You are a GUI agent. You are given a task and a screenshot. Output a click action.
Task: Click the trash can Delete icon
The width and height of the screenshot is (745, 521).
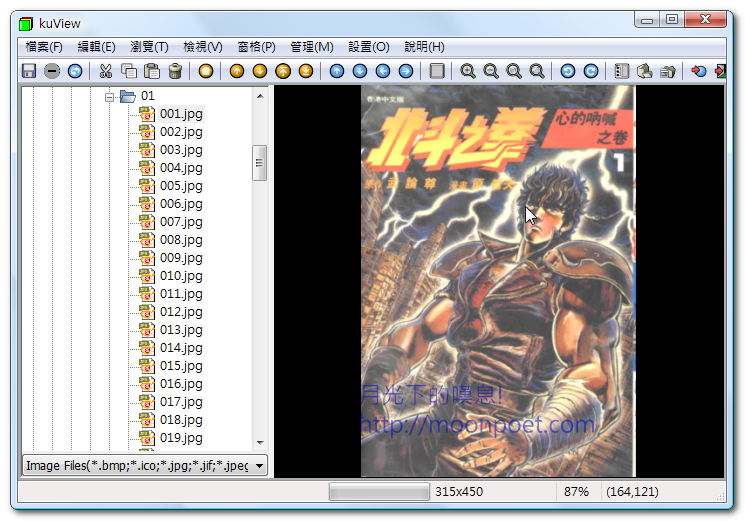pyautogui.click(x=175, y=71)
